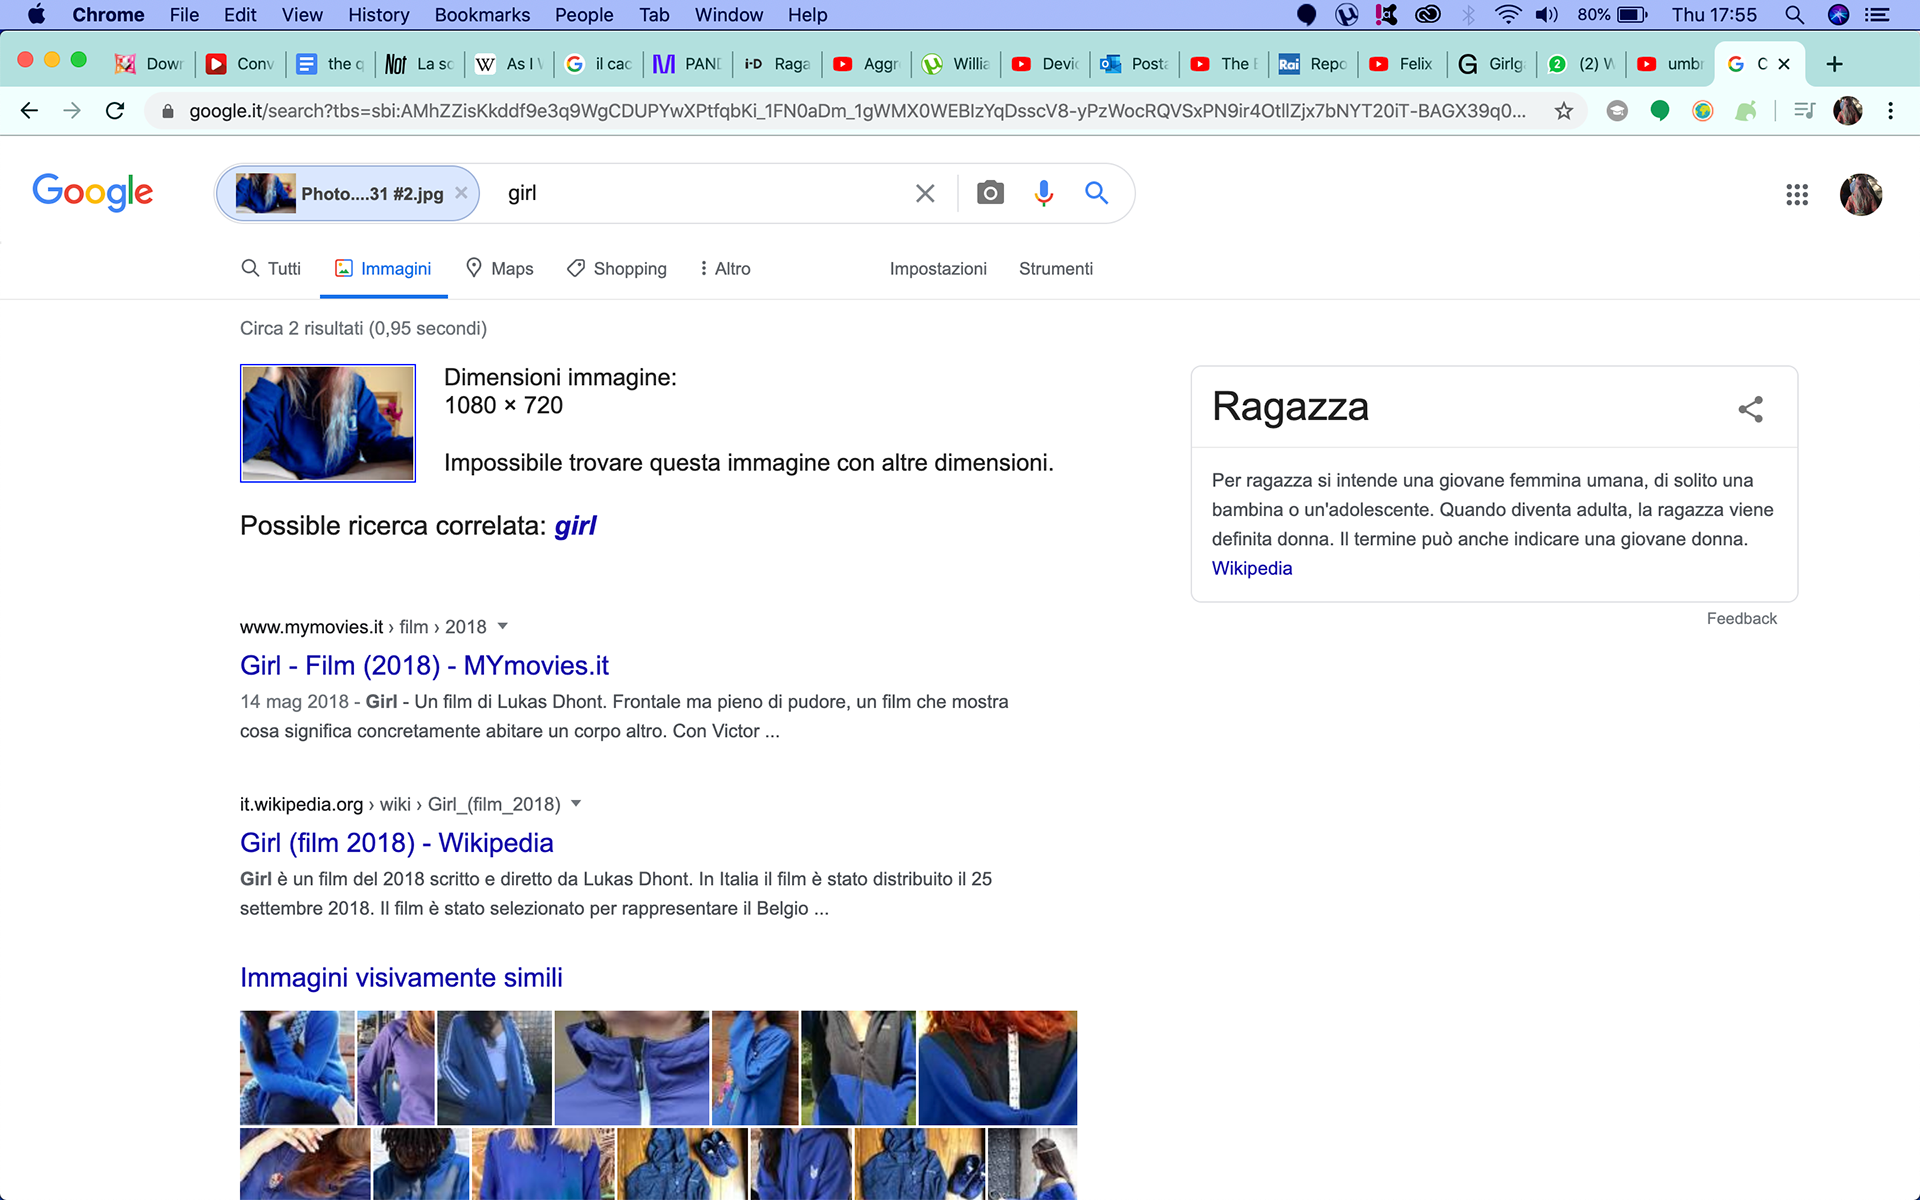Click the related search link girl
This screenshot has height=1200, width=1920.
coord(575,526)
